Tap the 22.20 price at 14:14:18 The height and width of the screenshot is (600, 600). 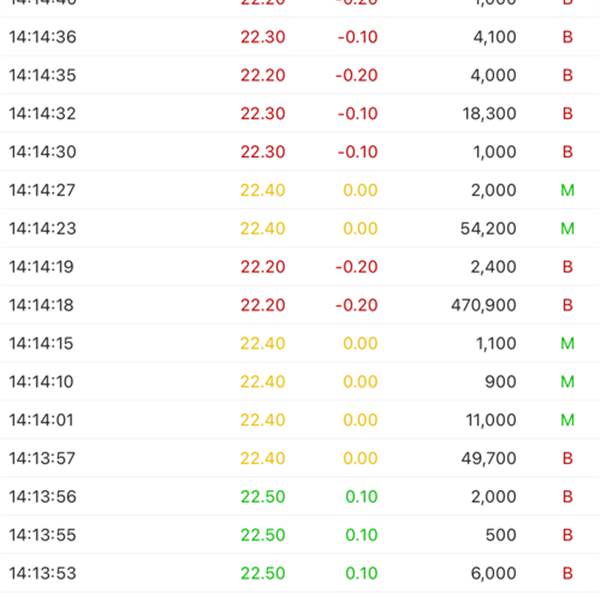[262, 305]
